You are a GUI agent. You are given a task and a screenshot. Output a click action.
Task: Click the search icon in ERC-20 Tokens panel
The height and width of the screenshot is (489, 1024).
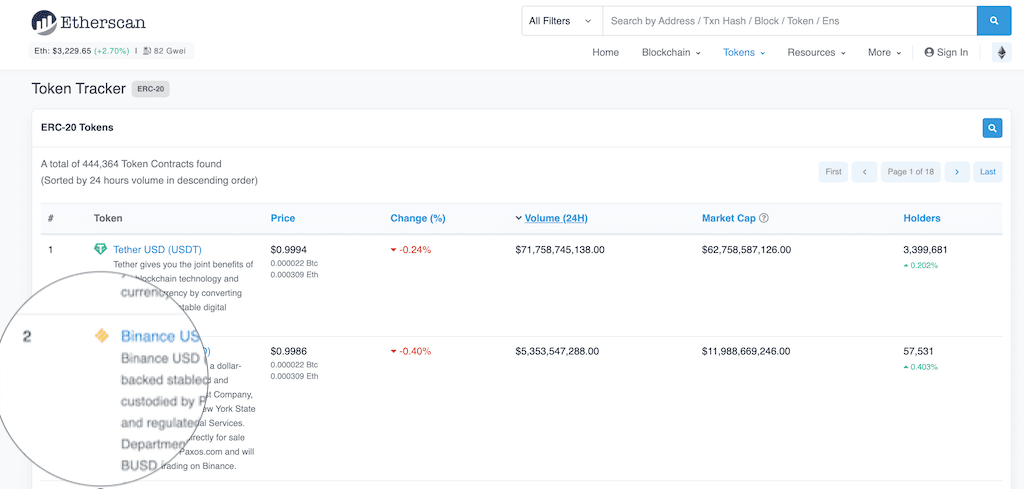[x=992, y=128]
